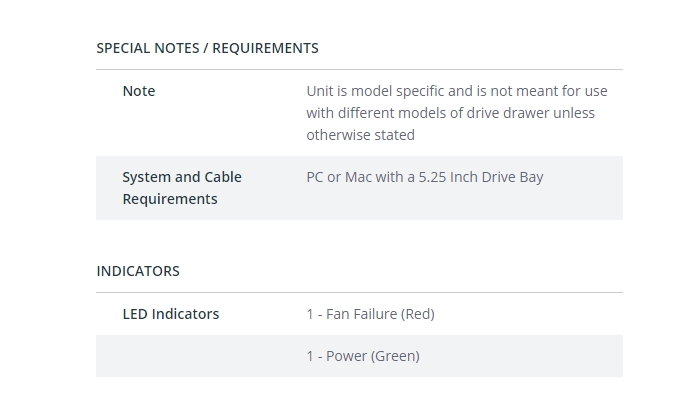This screenshot has height=412, width=686.
Task: Click the '1 - Power (Green)' entry
Action: tap(363, 356)
